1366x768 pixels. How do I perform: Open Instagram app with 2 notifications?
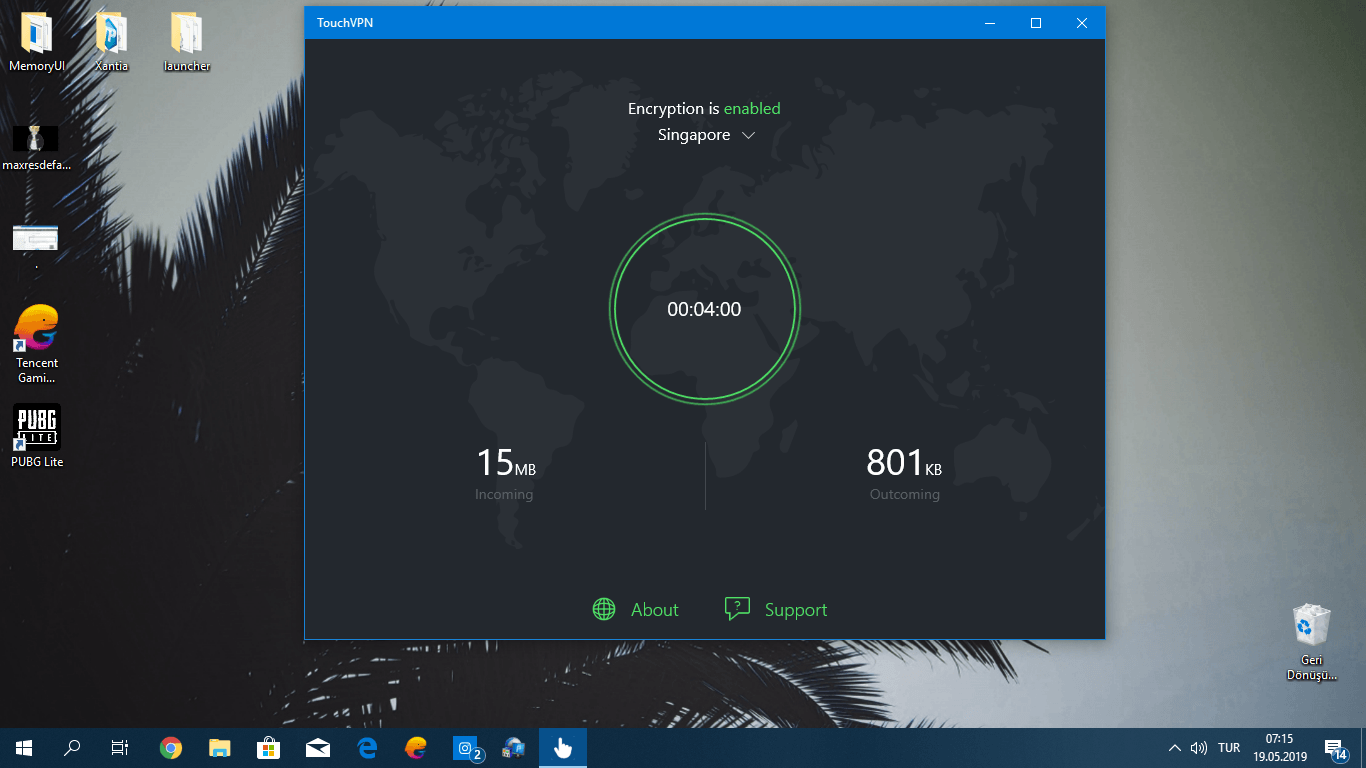pyautogui.click(x=467, y=748)
